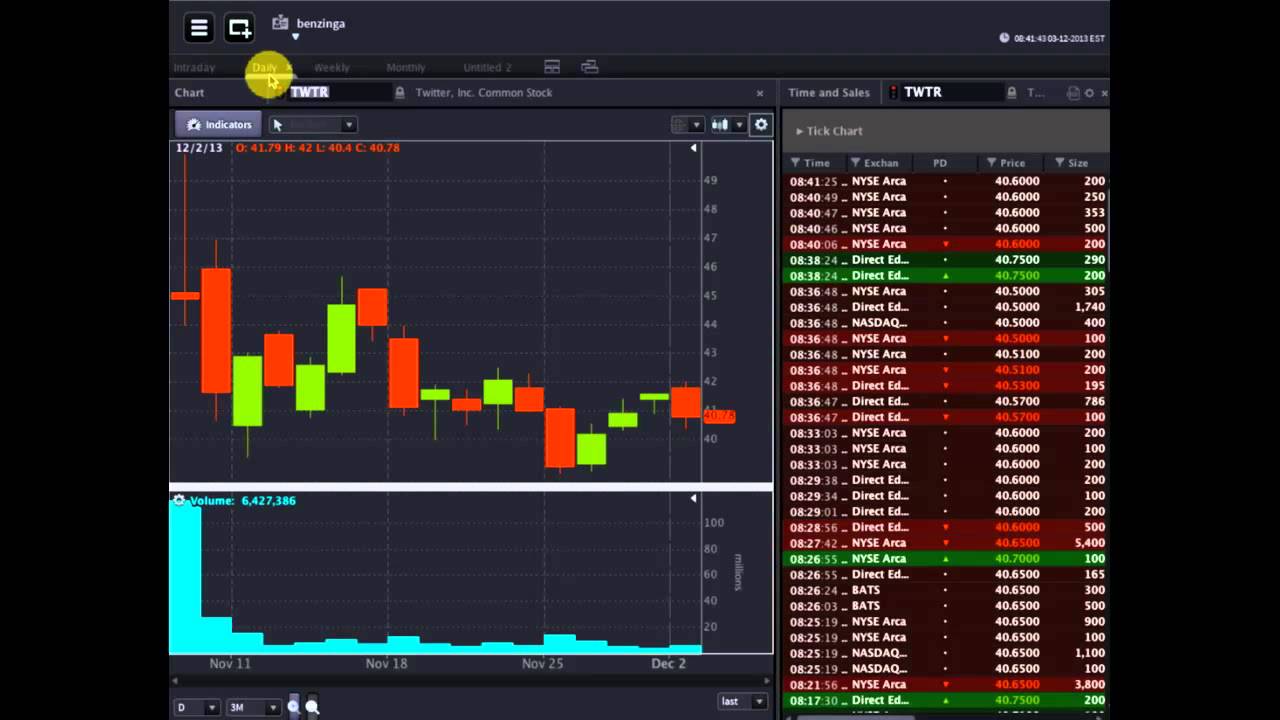This screenshot has width=1280, height=720.
Task: Click the lock icon in Time and Sales
Action: pyautogui.click(x=1011, y=92)
